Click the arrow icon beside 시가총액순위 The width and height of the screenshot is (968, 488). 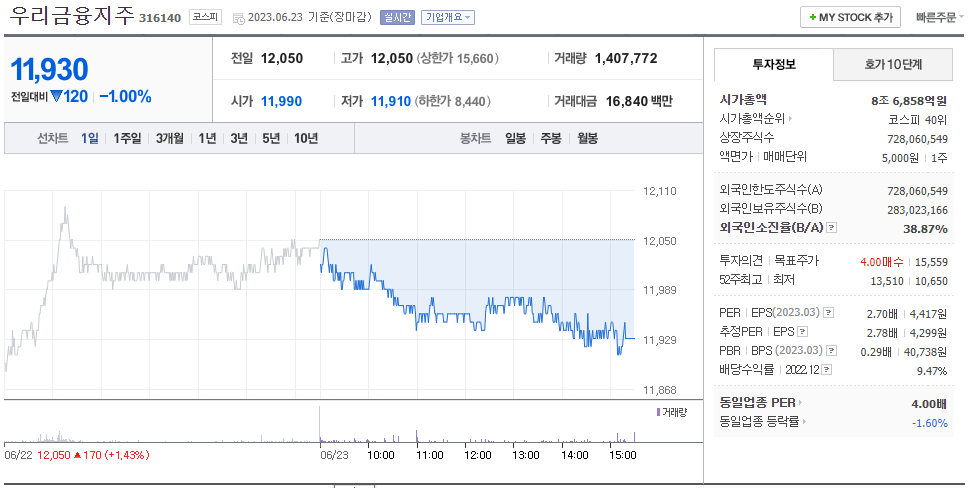coord(790,119)
